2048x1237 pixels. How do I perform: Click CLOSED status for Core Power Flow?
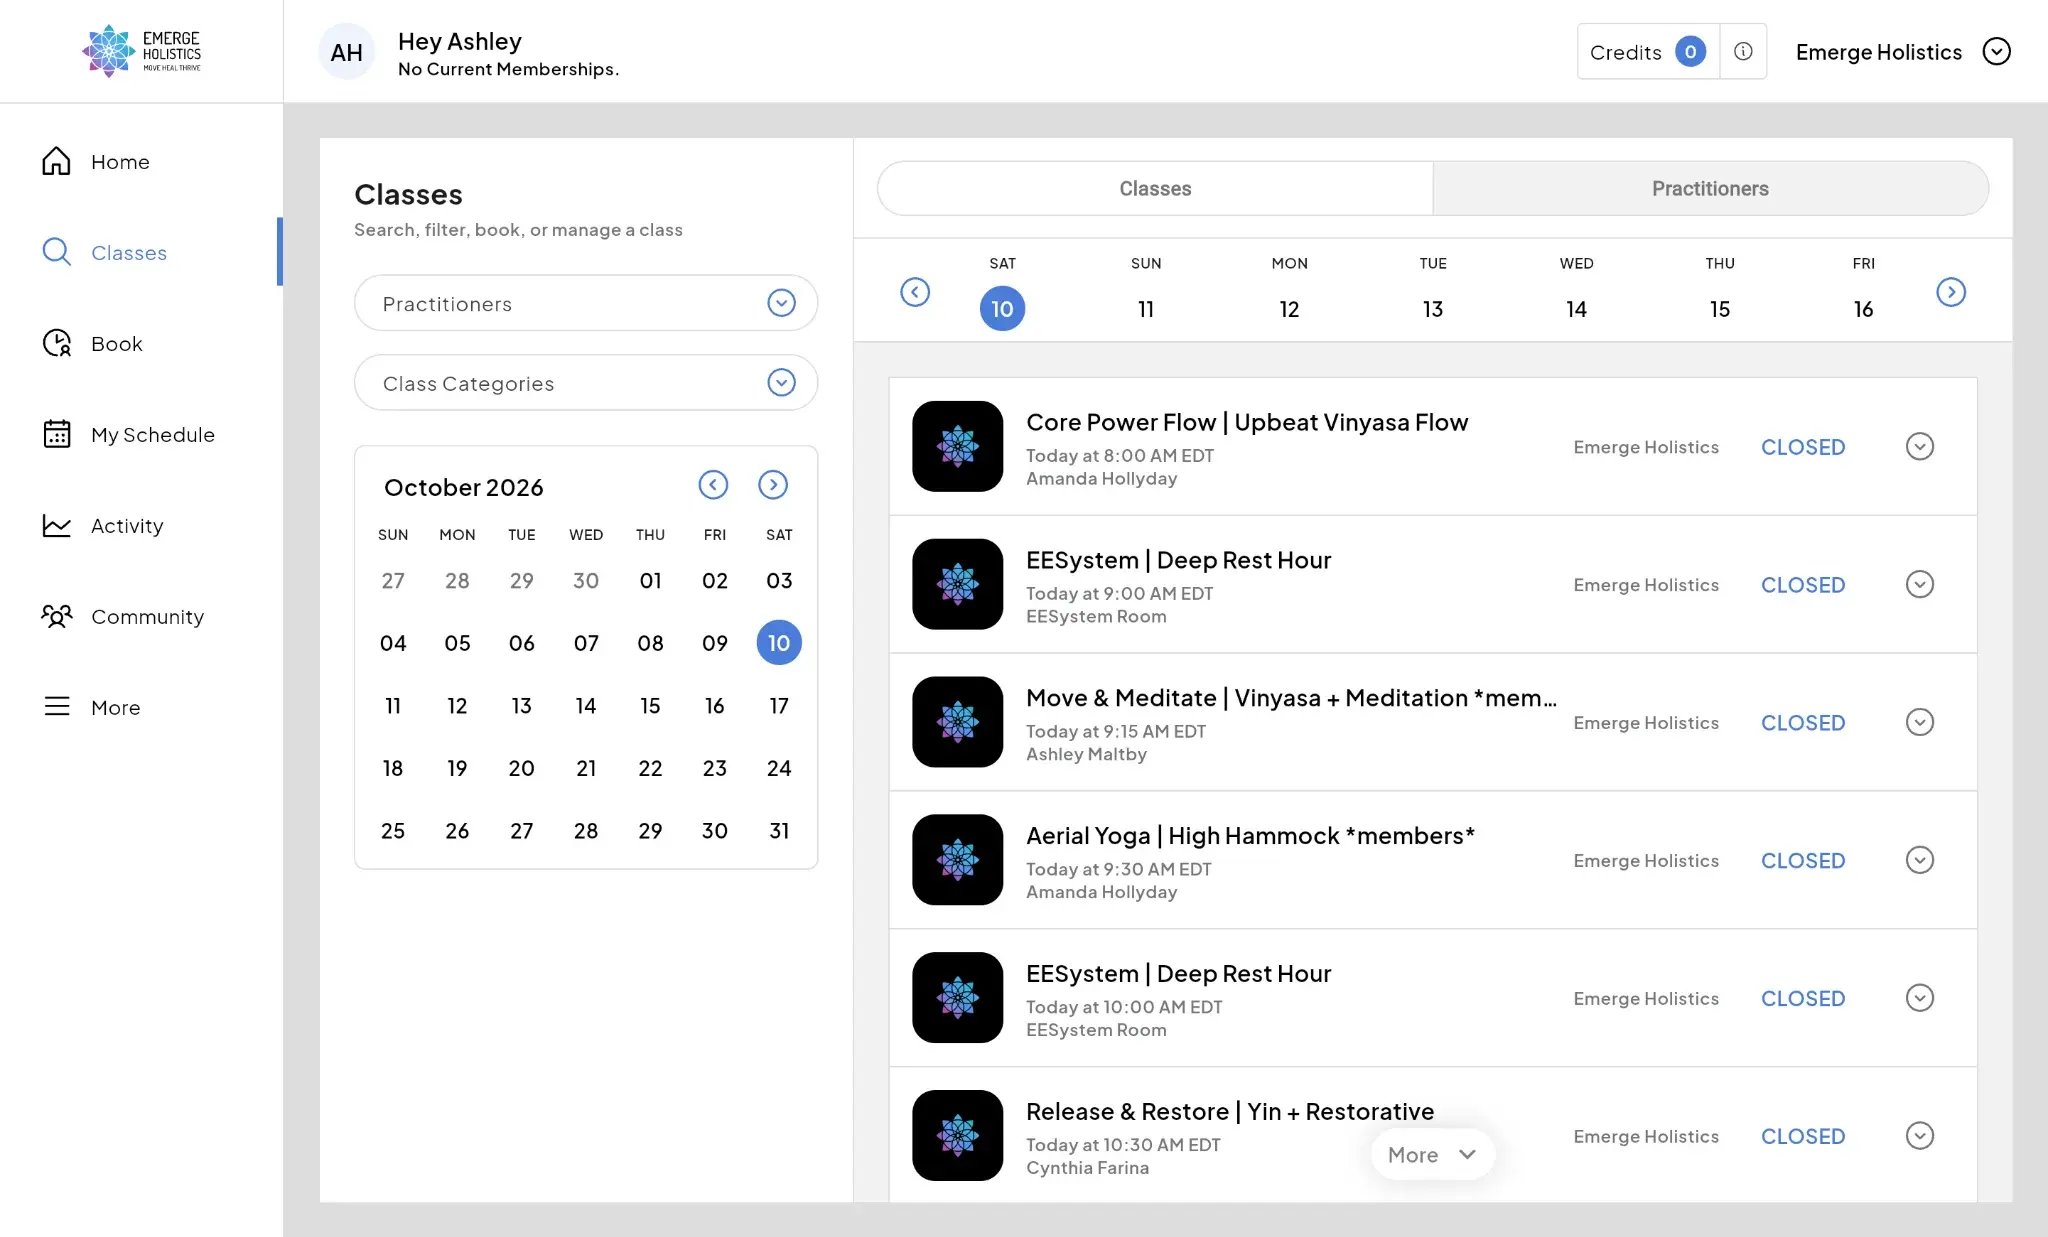(x=1803, y=447)
